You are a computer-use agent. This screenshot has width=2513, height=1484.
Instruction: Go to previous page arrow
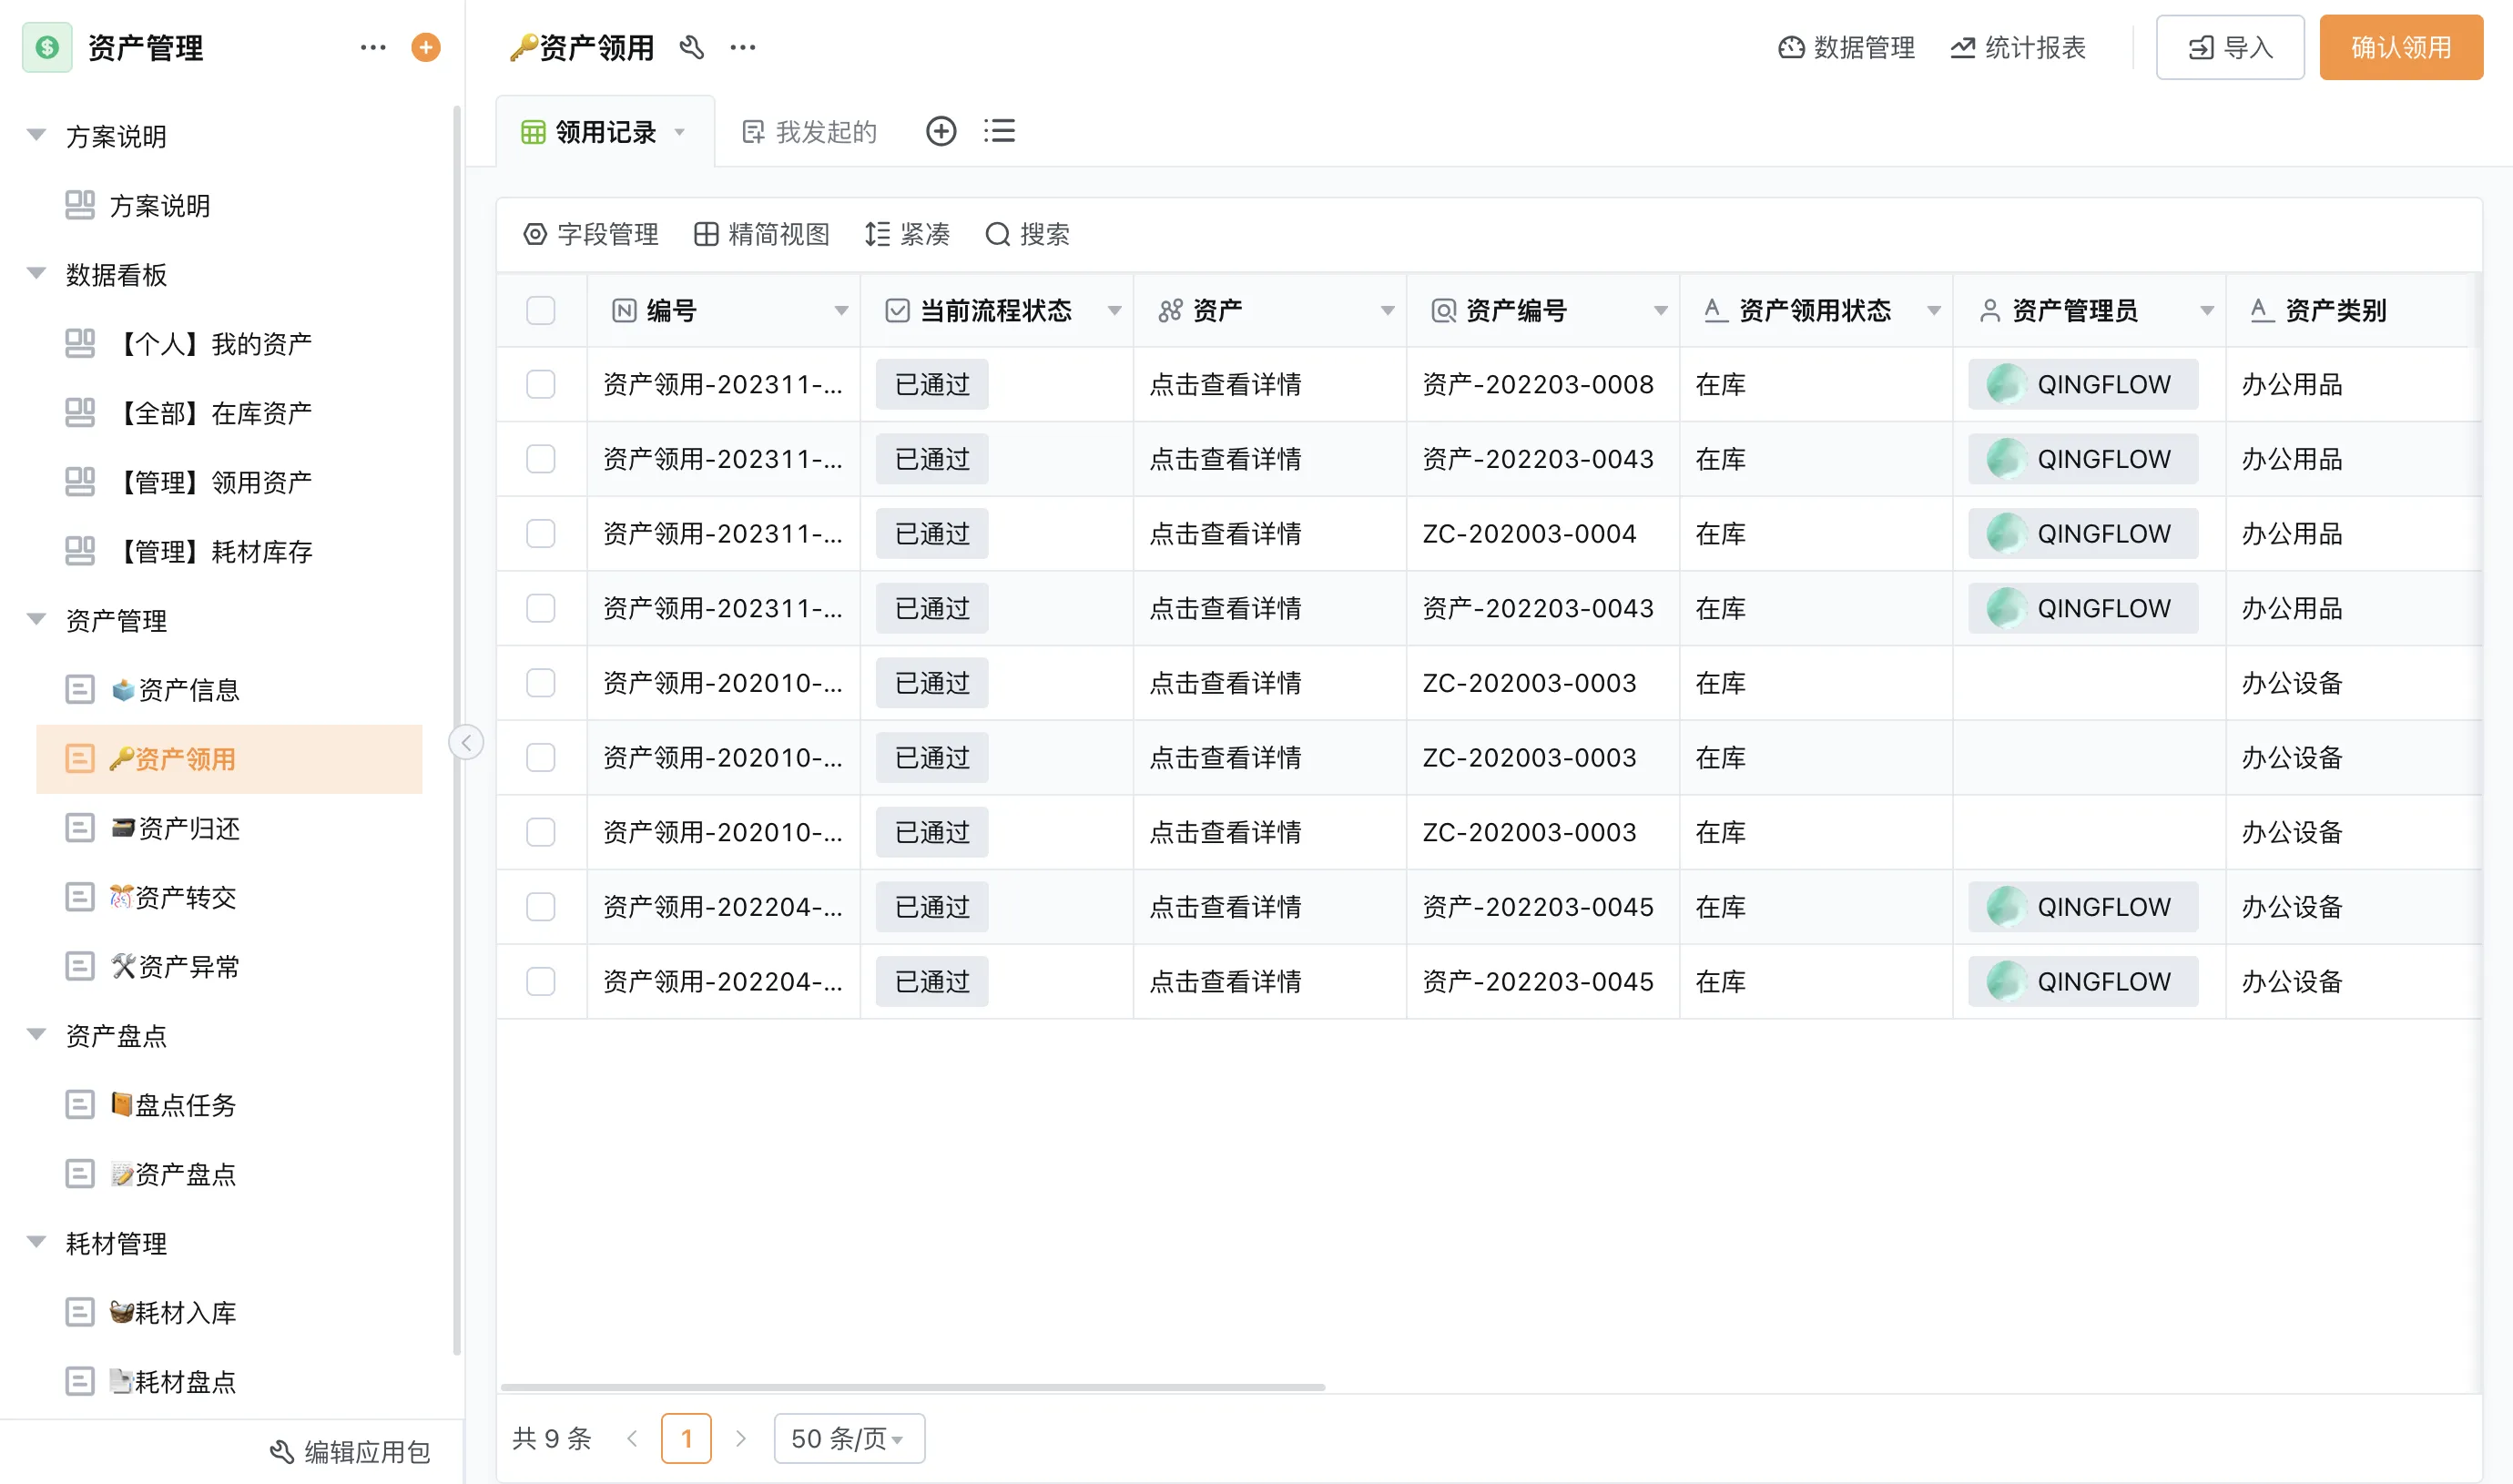(x=632, y=1438)
